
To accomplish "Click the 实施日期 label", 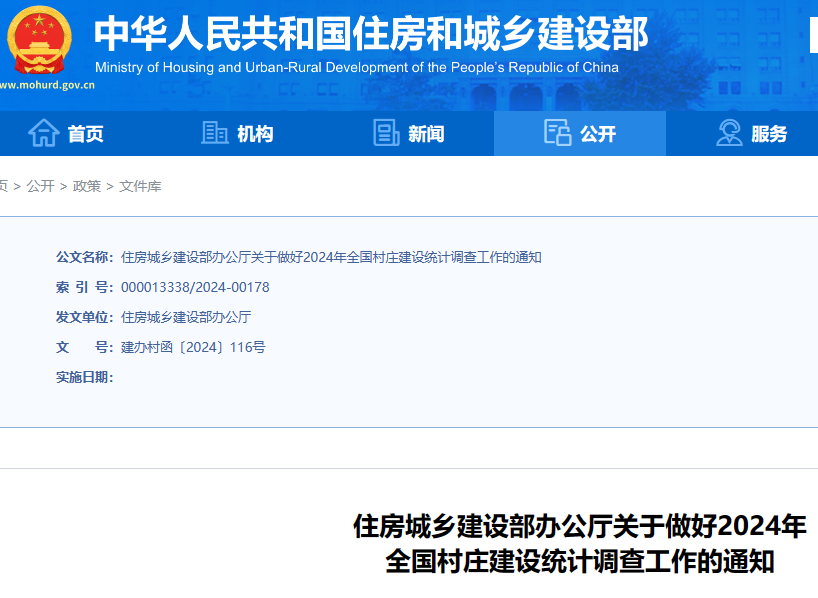I will pyautogui.click(x=85, y=377).
